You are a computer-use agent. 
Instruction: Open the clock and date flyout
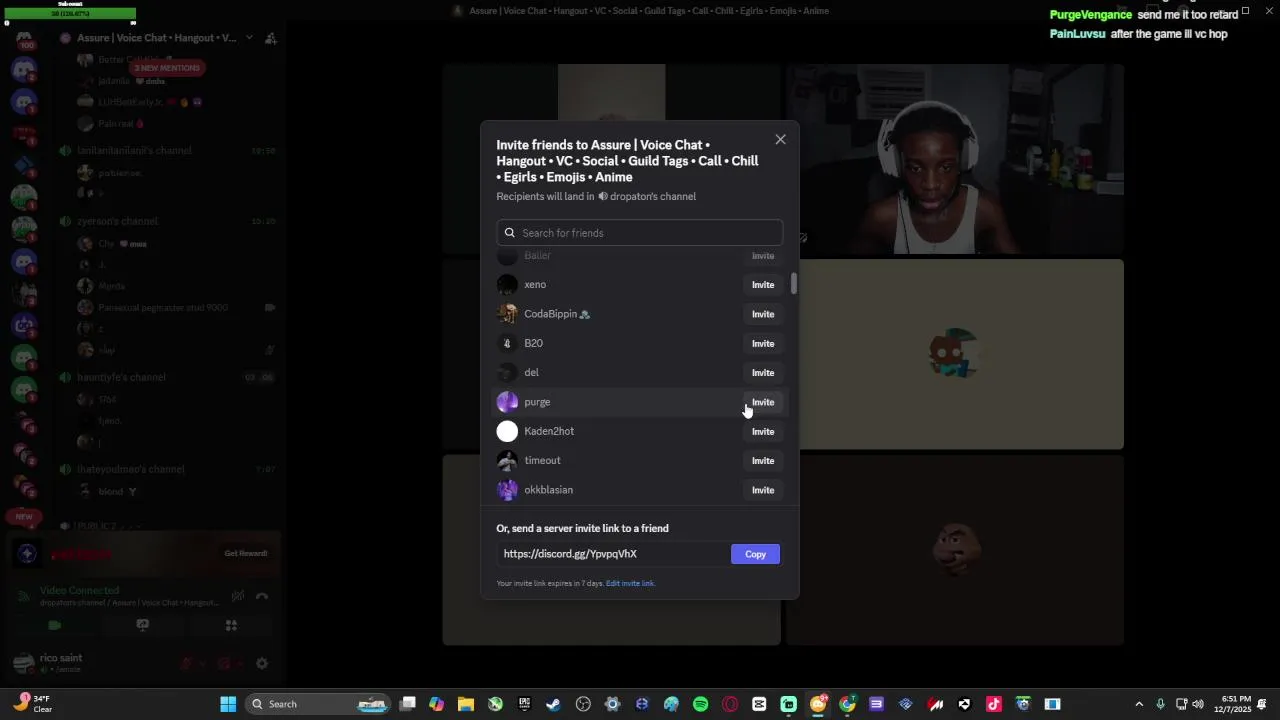[1232, 704]
